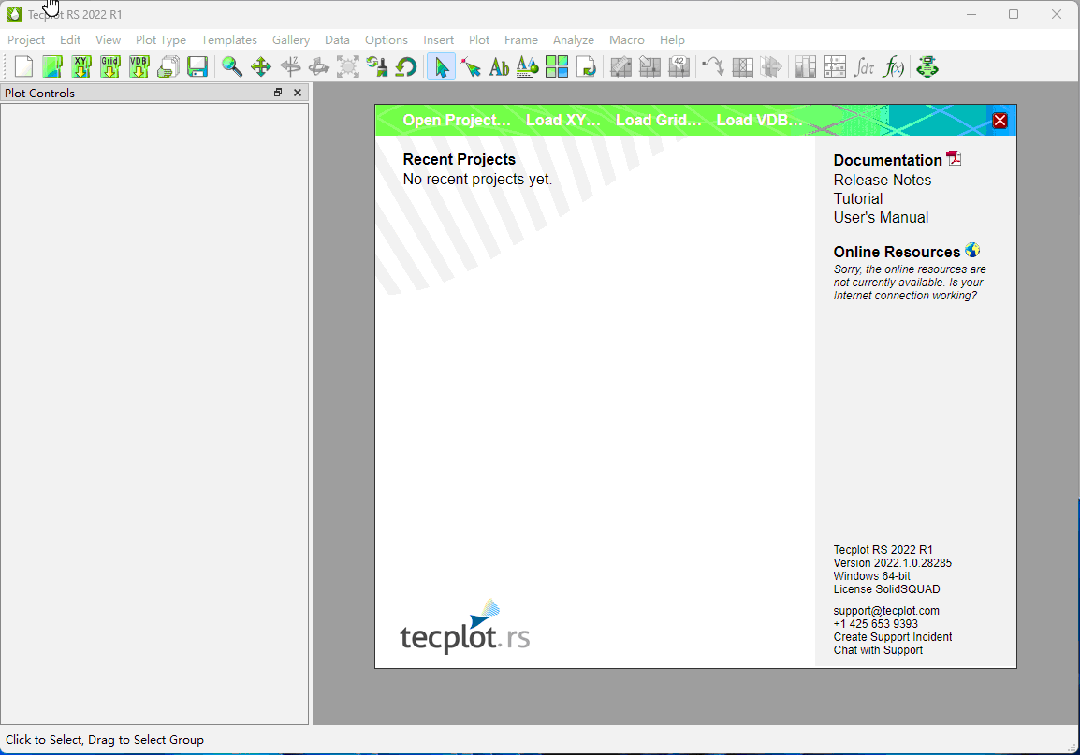
Task: Click the copy pages toolbar icon
Action: (x=168, y=67)
